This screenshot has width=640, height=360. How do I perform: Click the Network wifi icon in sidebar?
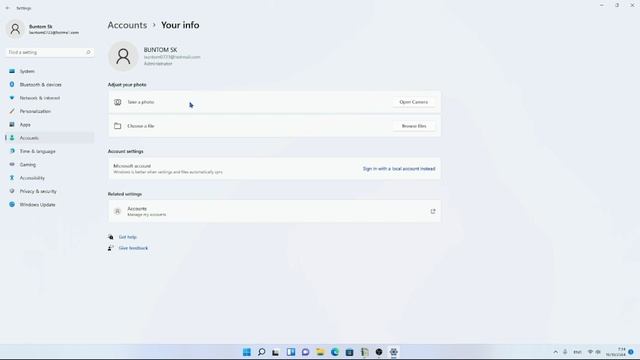[12, 98]
